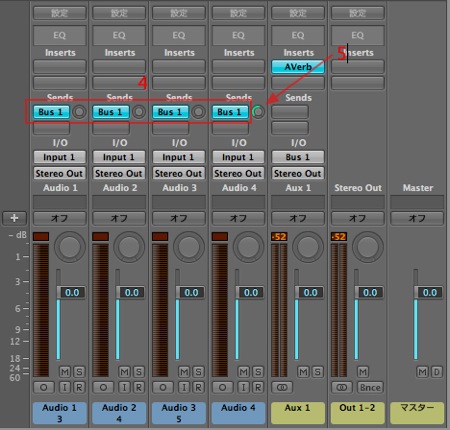This screenshot has height=430, width=450.
Task: Click mono format icon on Audio 1
Action: click(x=44, y=387)
